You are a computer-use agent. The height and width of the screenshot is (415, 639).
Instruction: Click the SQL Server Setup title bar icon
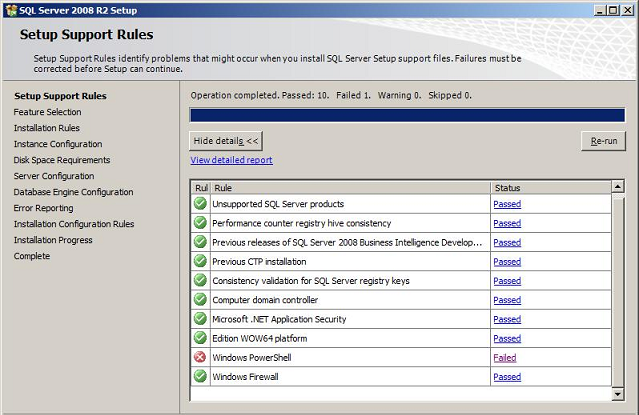pos(11,10)
